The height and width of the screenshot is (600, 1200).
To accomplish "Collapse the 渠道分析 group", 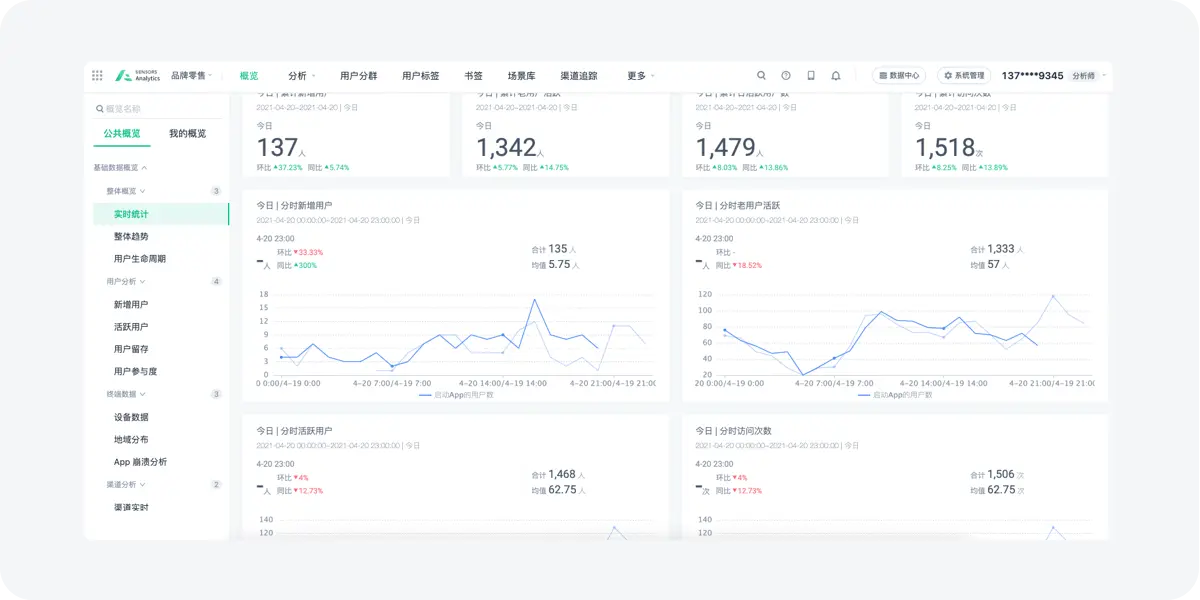I will (x=126, y=484).
